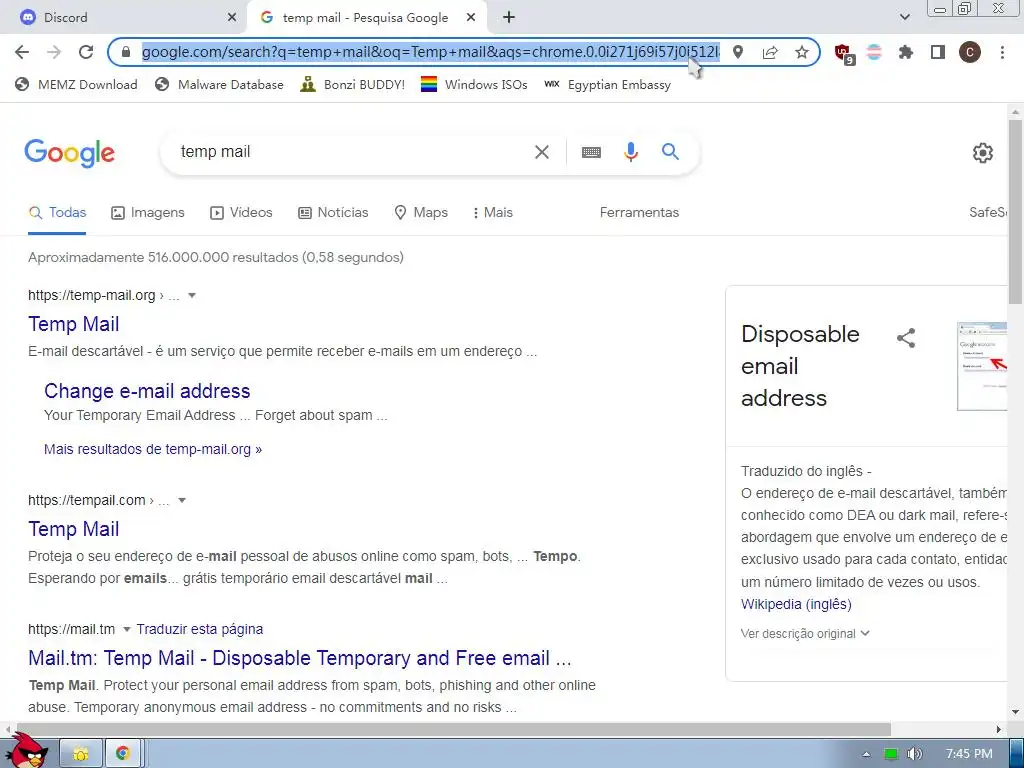Viewport: 1024px width, 768px height.
Task: Open the uBlock Origin extension icon
Action: pos(844,53)
